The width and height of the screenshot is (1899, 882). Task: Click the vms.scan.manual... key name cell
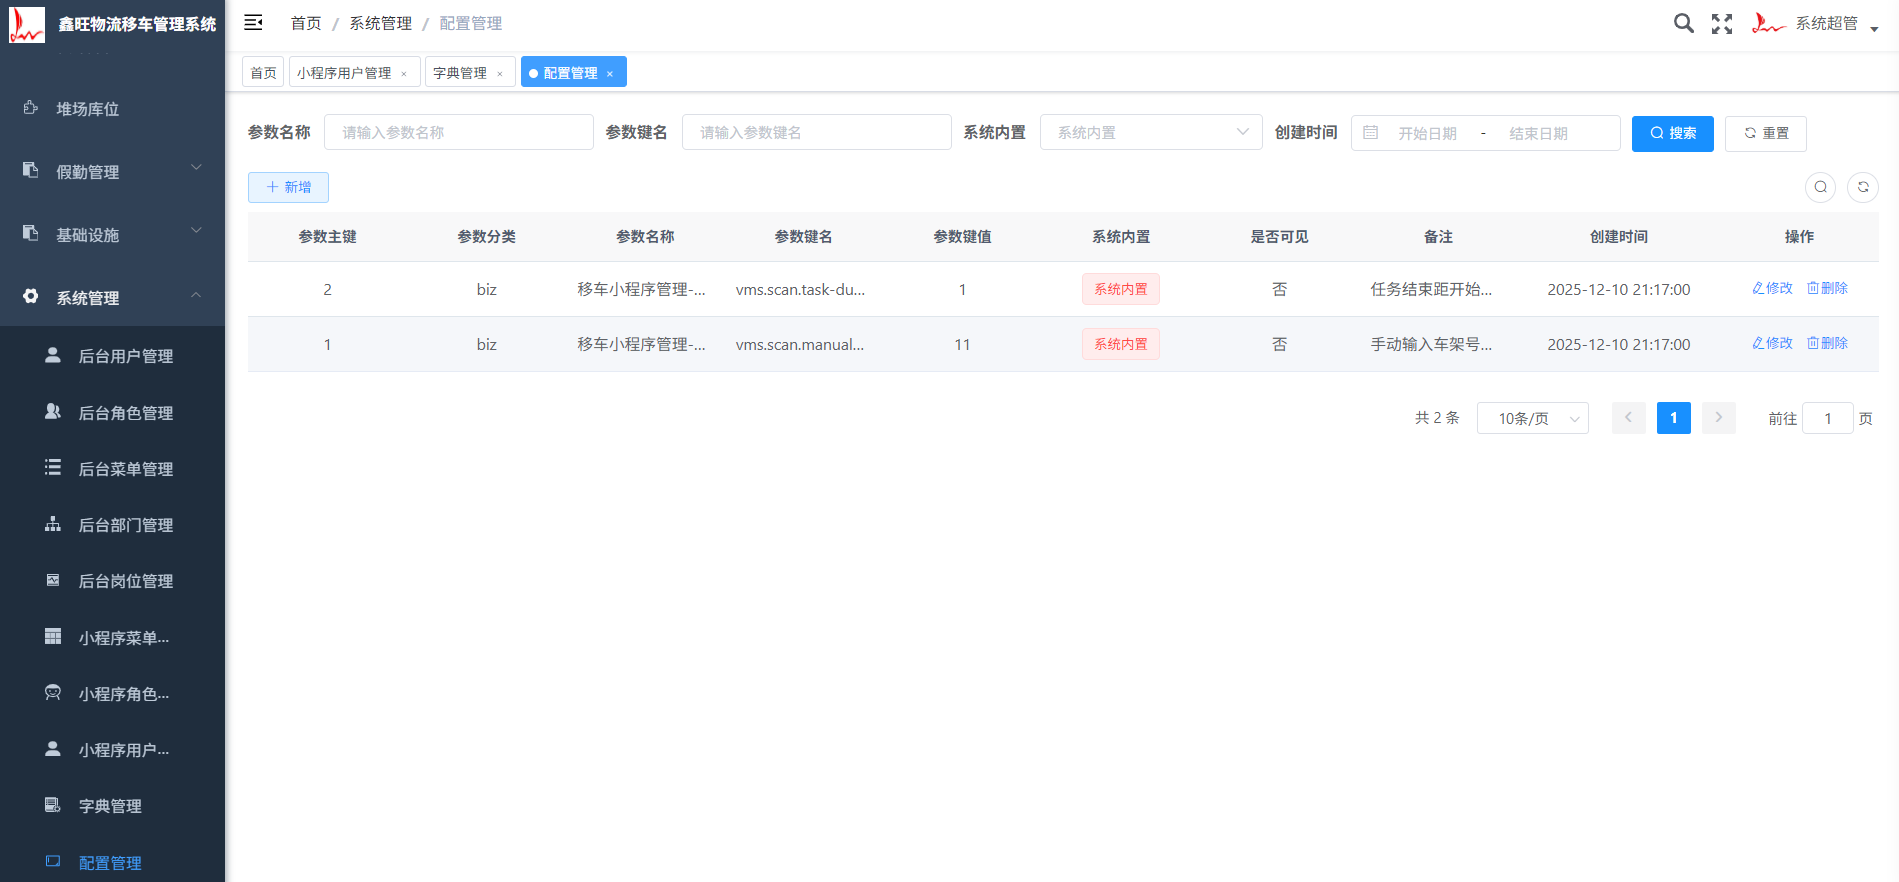800,344
